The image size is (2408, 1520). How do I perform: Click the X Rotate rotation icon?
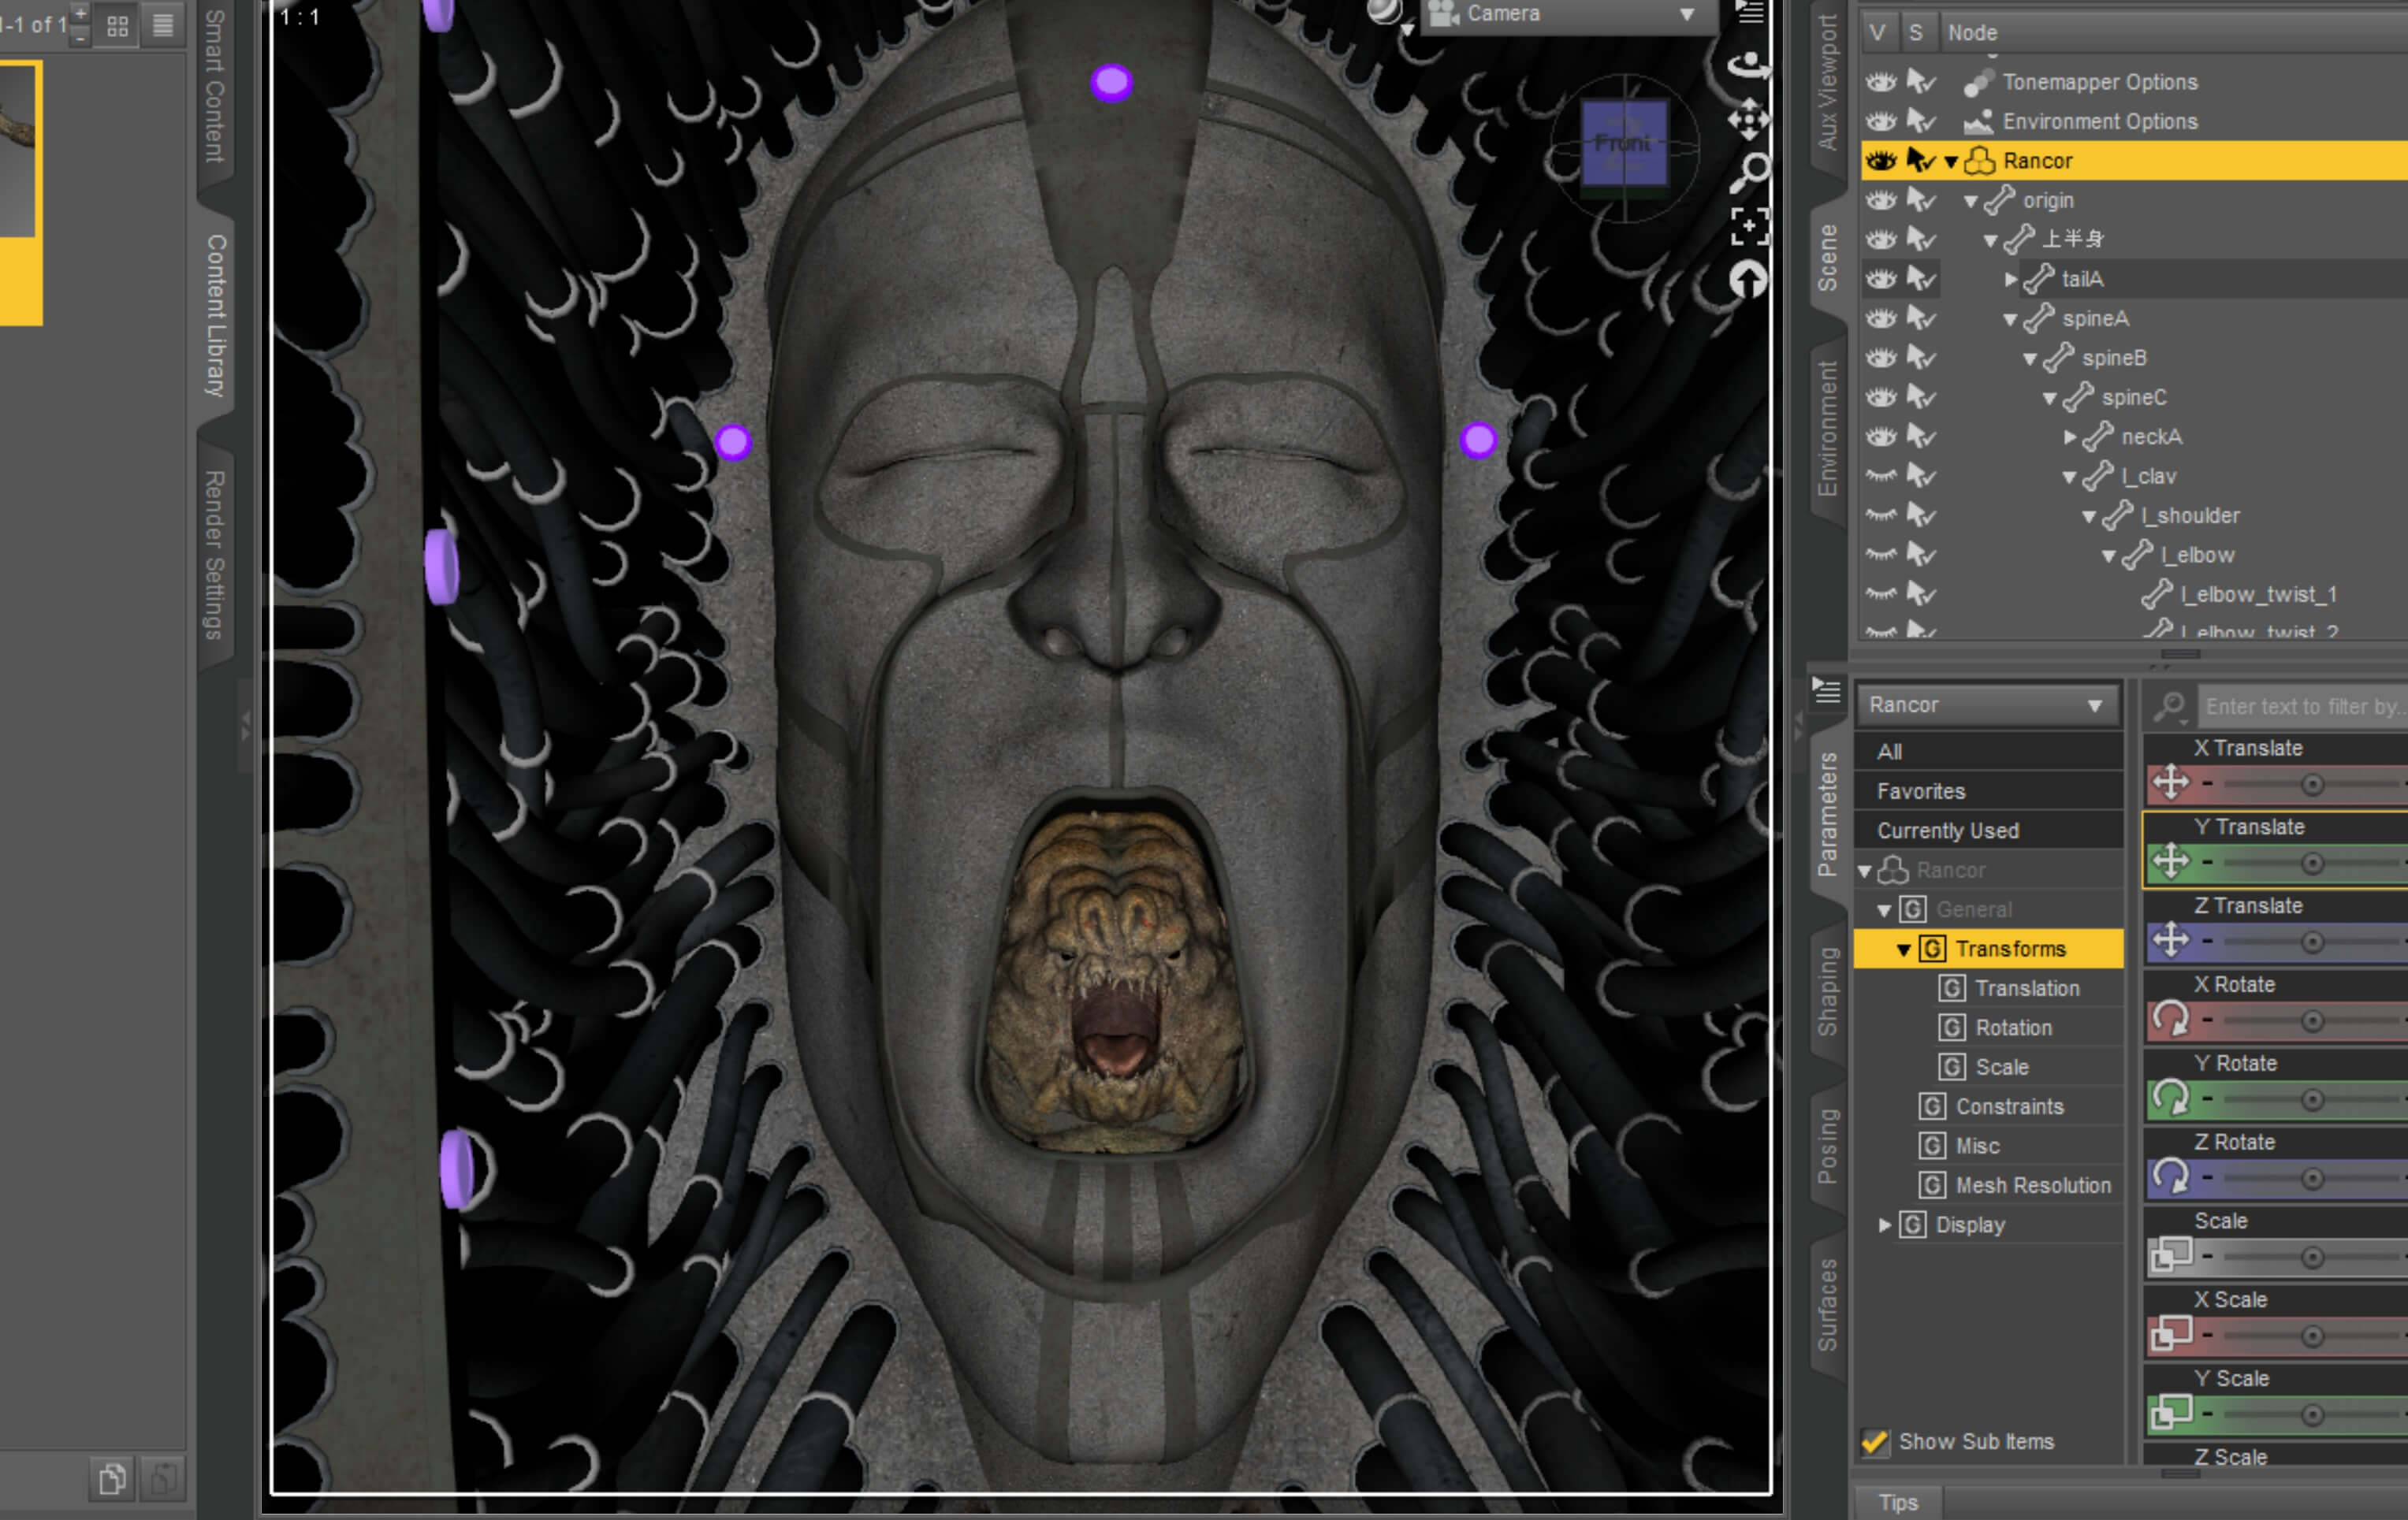[x=2170, y=1019]
